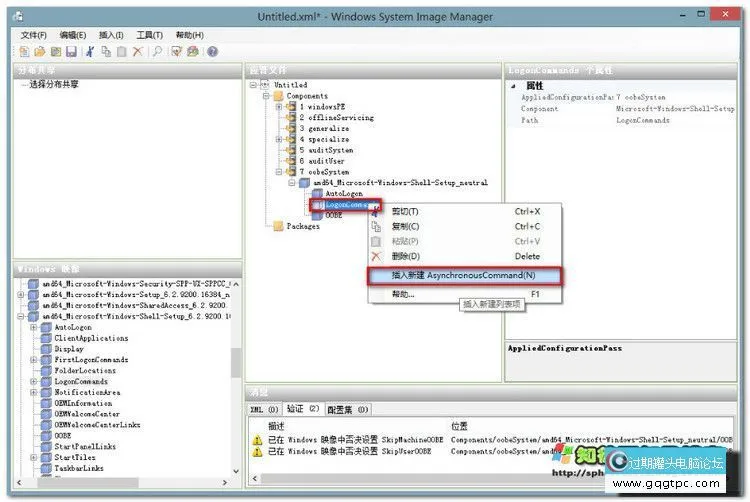Screen dimensions: 750x502
Task: Open the 工具(T) menu
Action: click(x=150, y=35)
